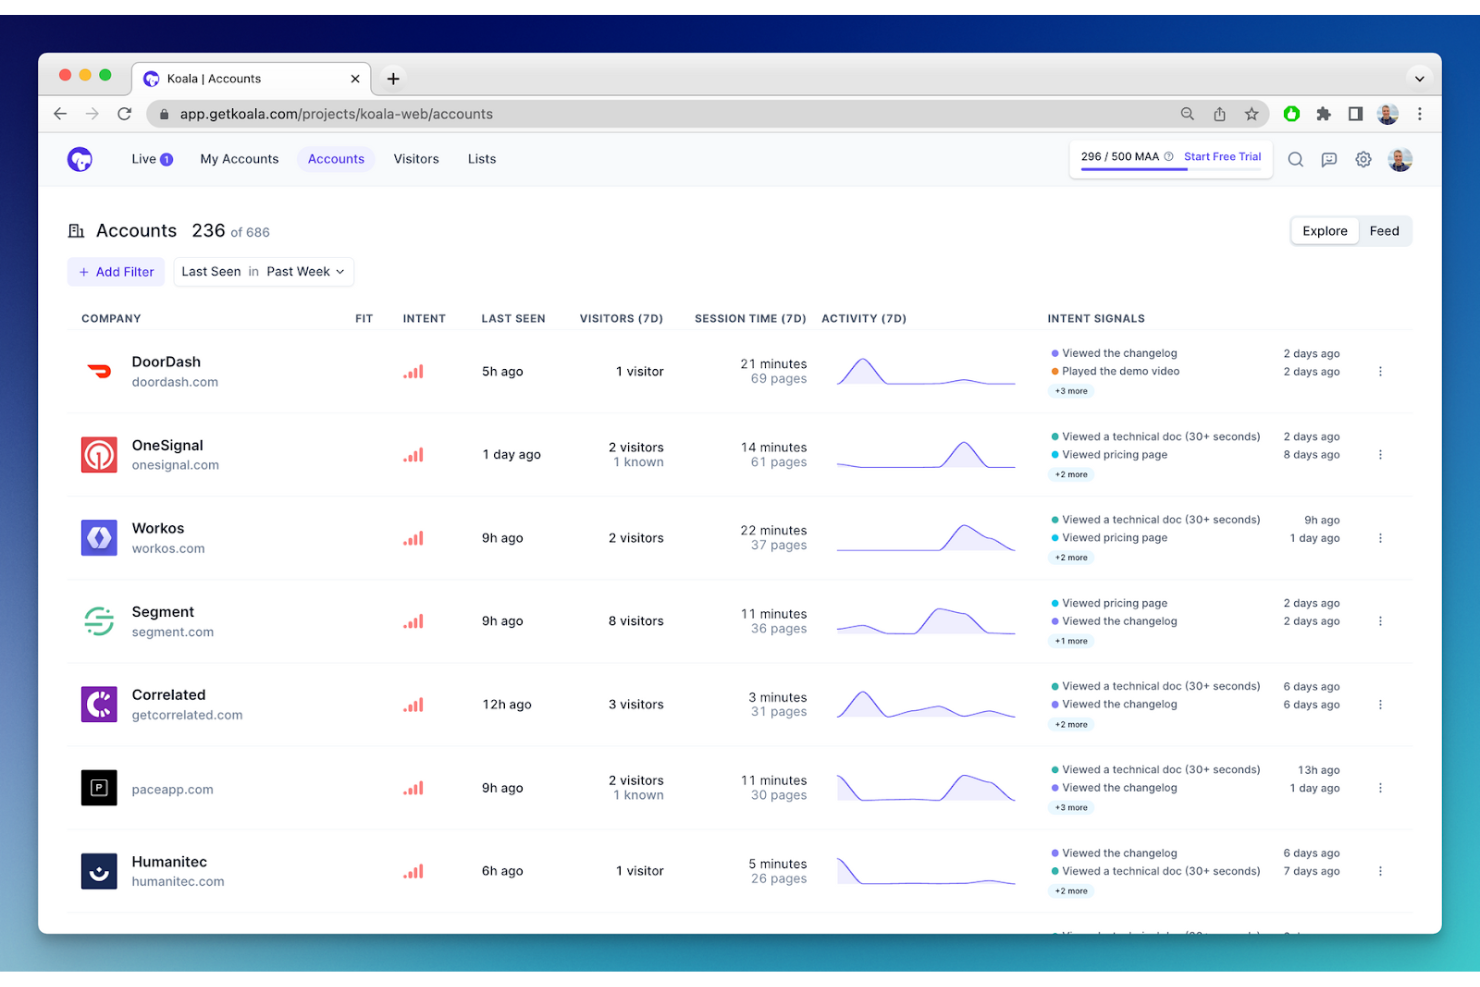Expand the +1 more signals for Segment
Image resolution: width=1480 pixels, height=987 pixels.
pos(1071,641)
